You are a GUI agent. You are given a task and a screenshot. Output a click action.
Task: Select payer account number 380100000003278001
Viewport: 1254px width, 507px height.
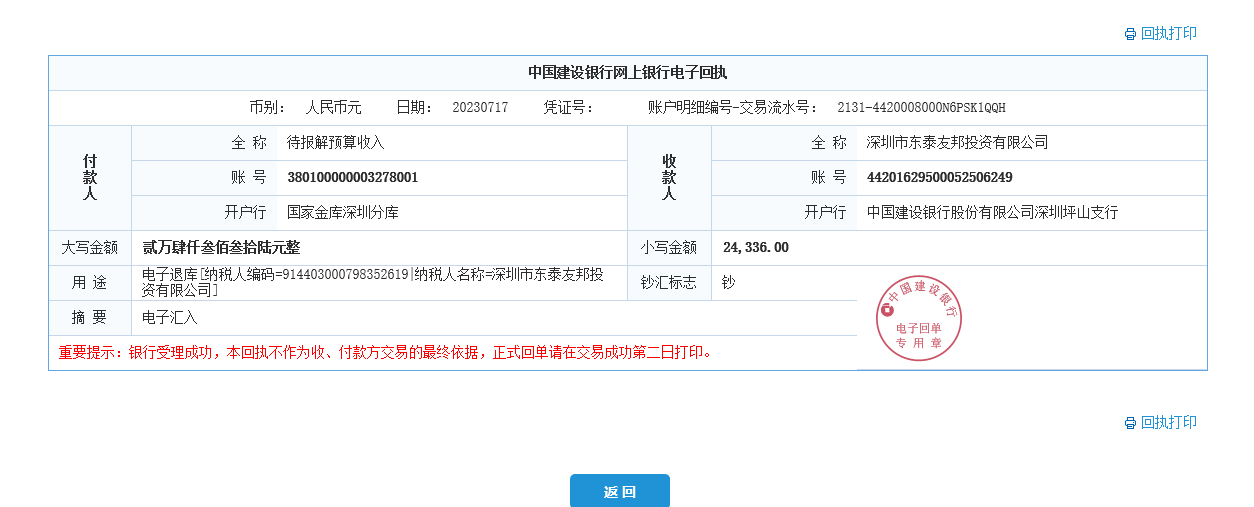click(353, 178)
